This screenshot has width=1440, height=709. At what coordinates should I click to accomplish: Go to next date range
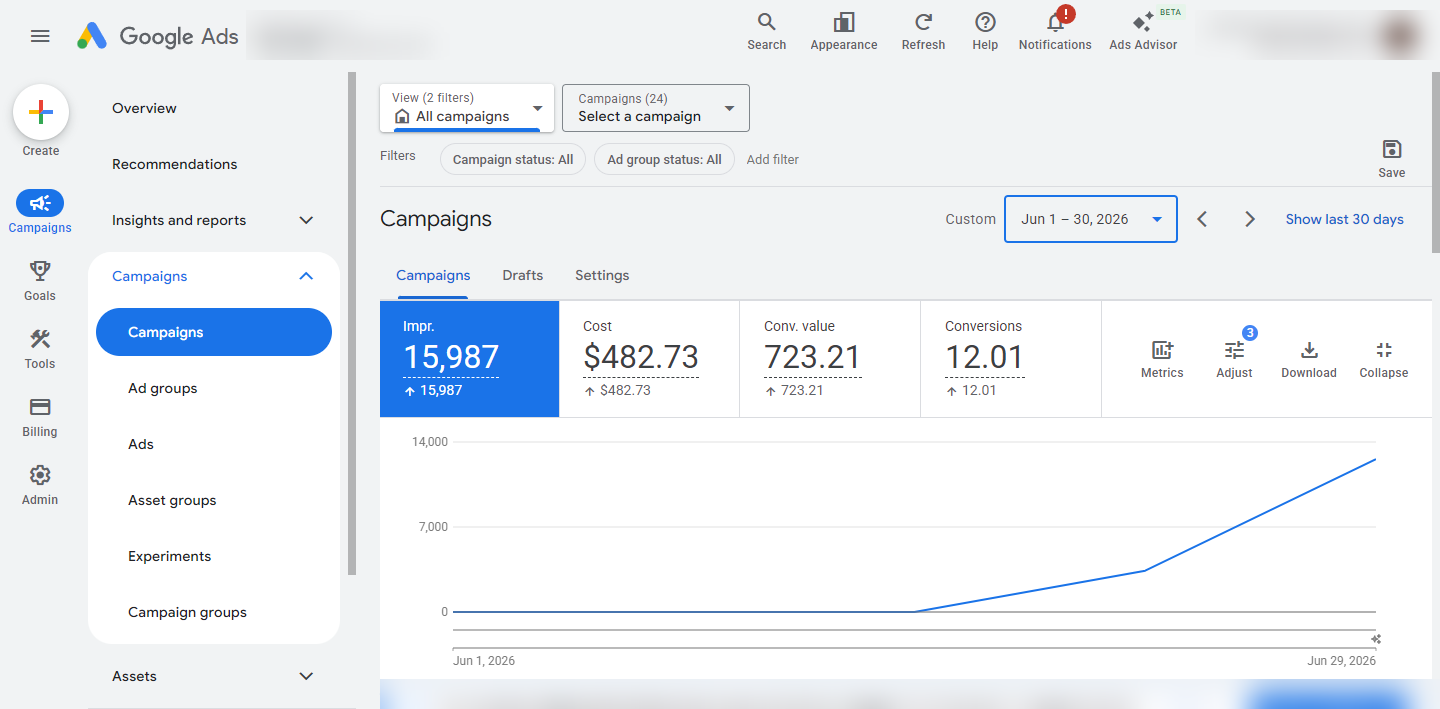tap(1249, 219)
